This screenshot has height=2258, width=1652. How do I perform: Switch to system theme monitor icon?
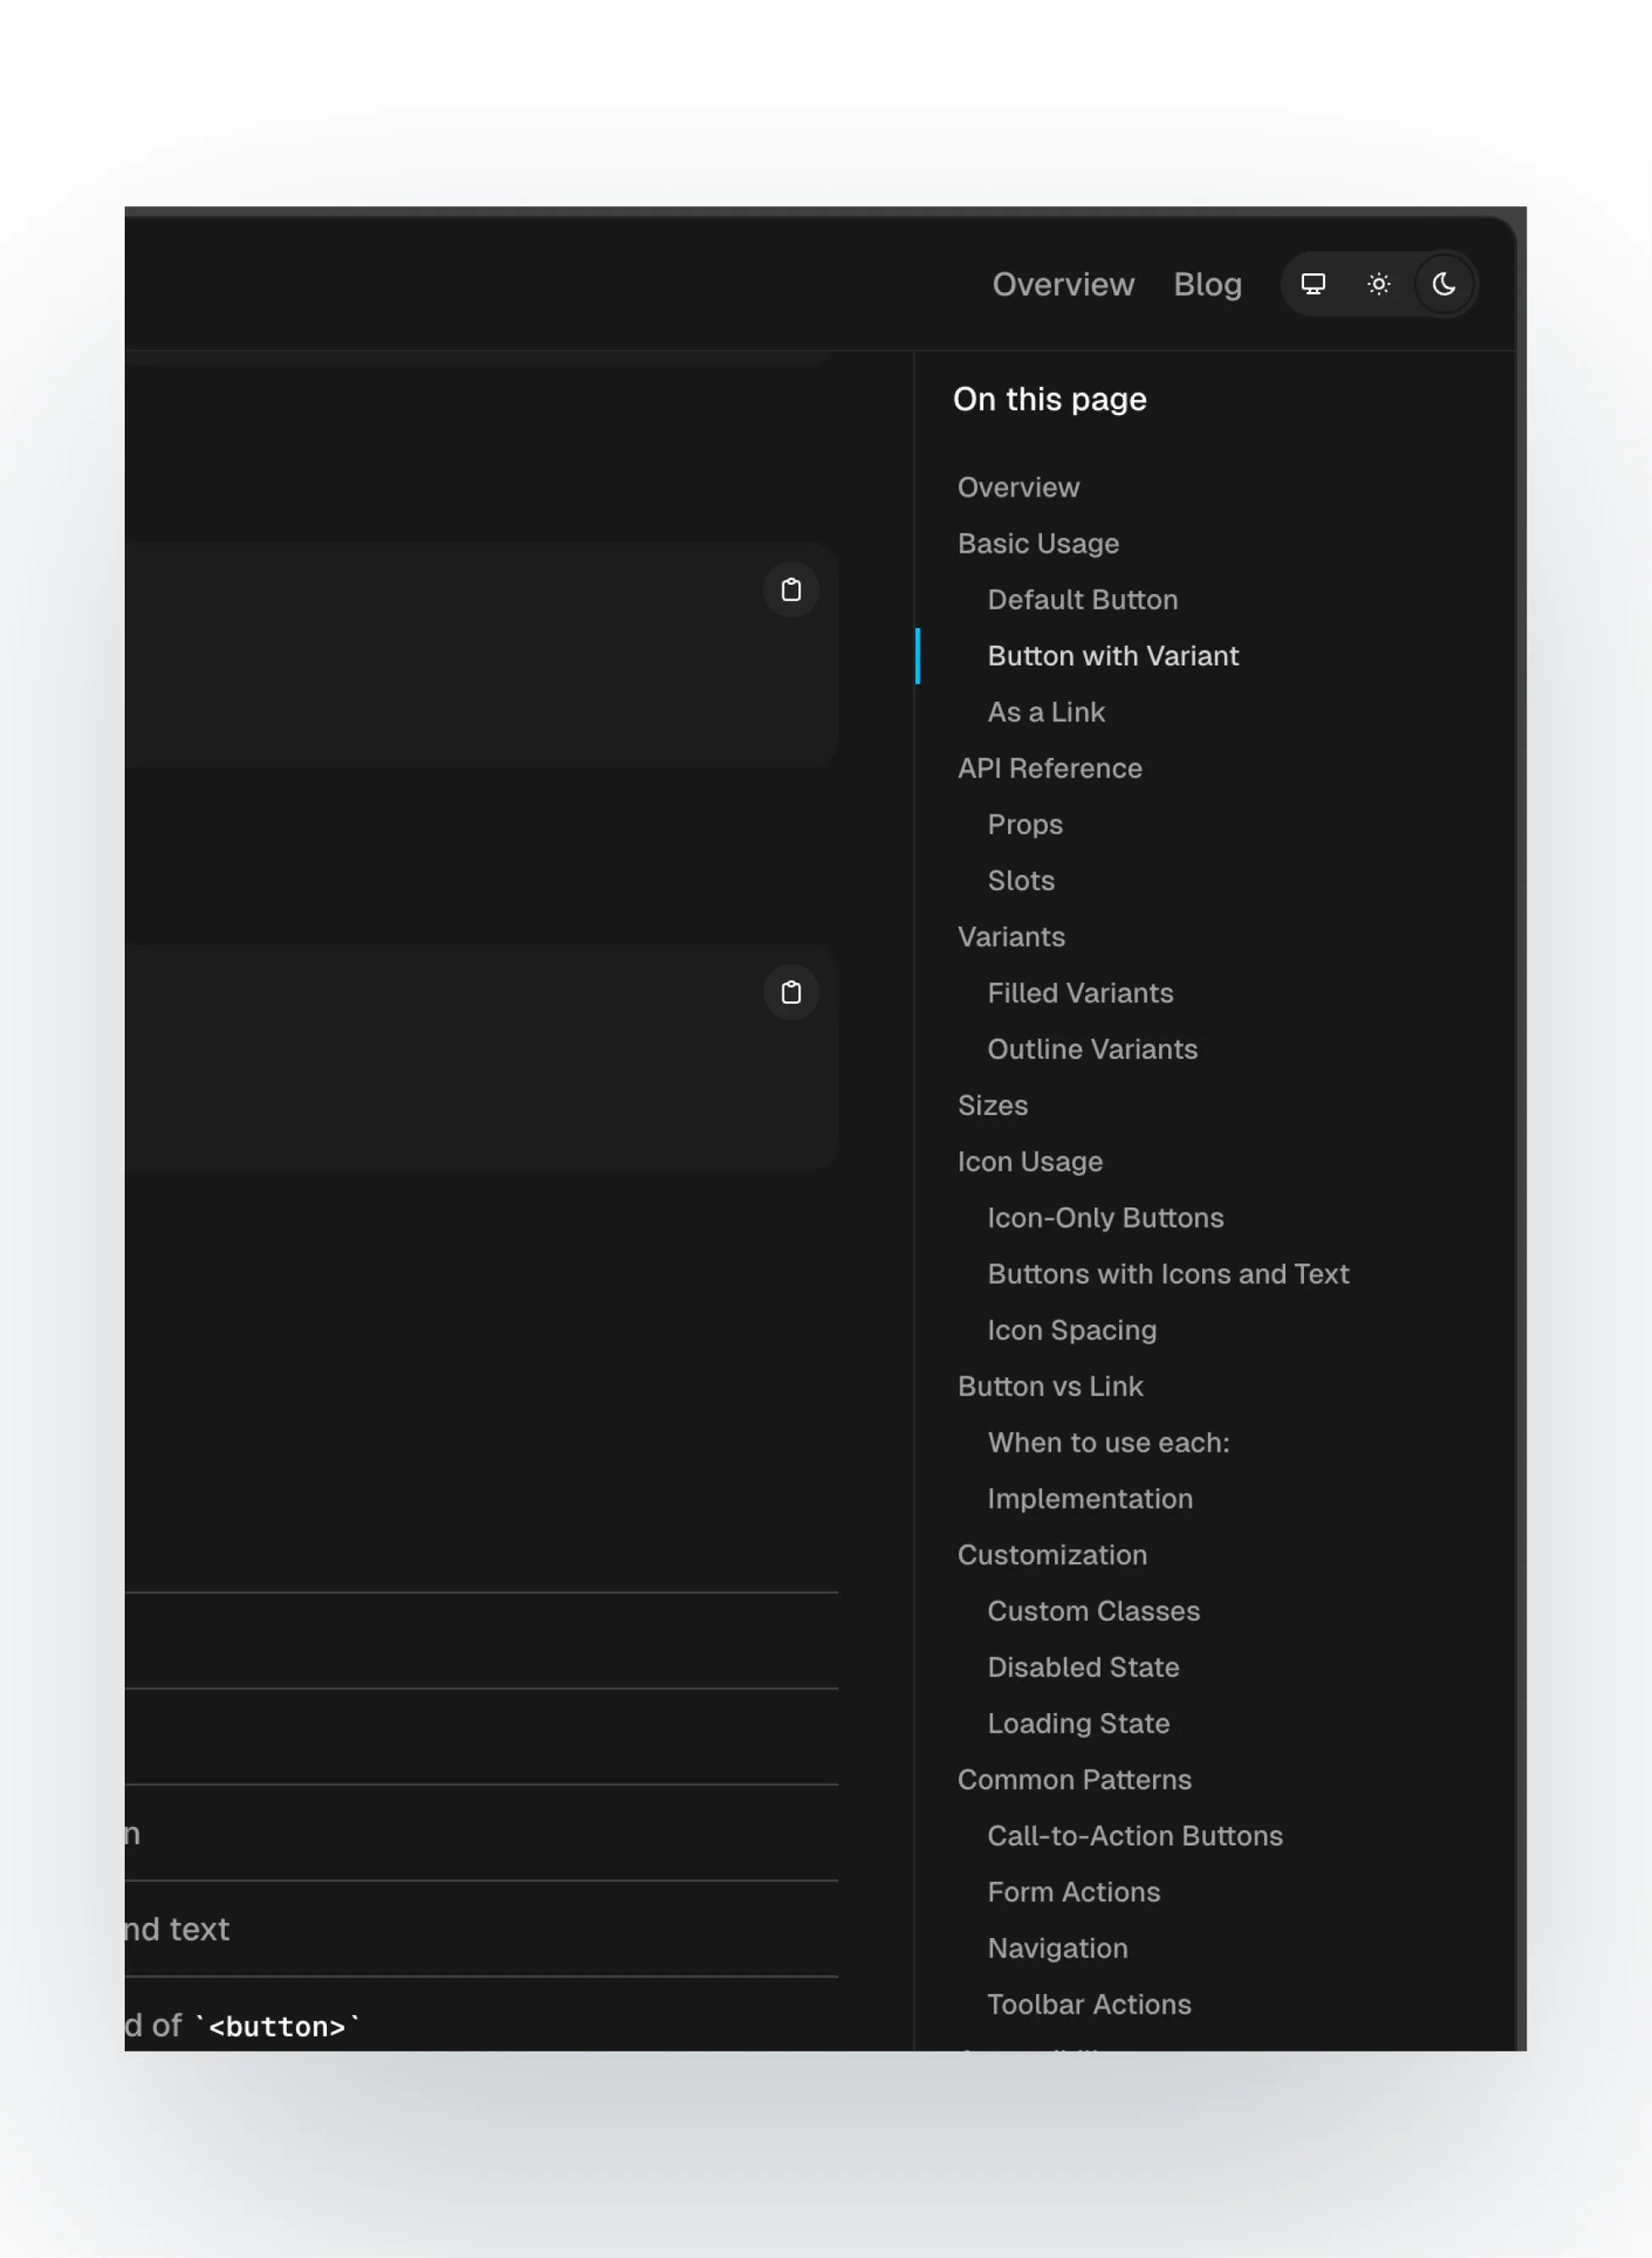pyautogui.click(x=1313, y=285)
